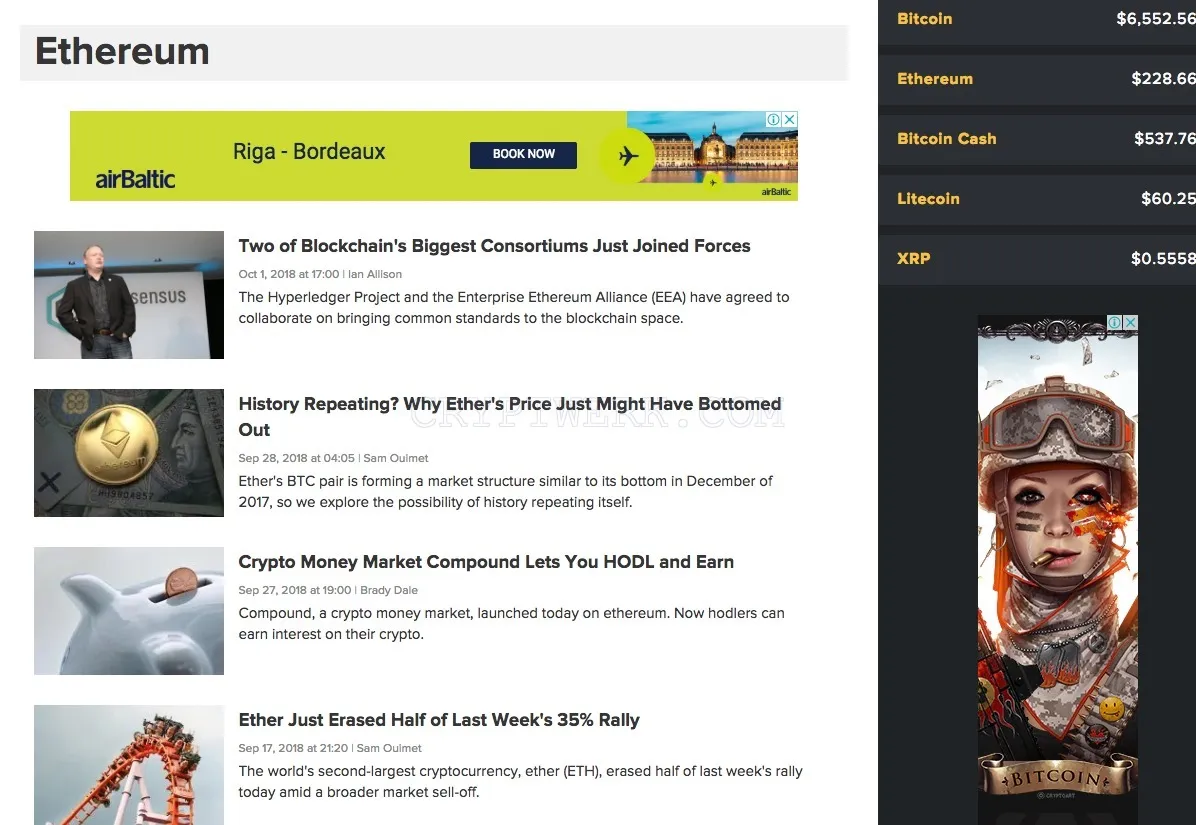Open AdChoices info icon on Bitcoin sidebar ad
Viewport: 1196px width, 825px height.
point(1114,323)
